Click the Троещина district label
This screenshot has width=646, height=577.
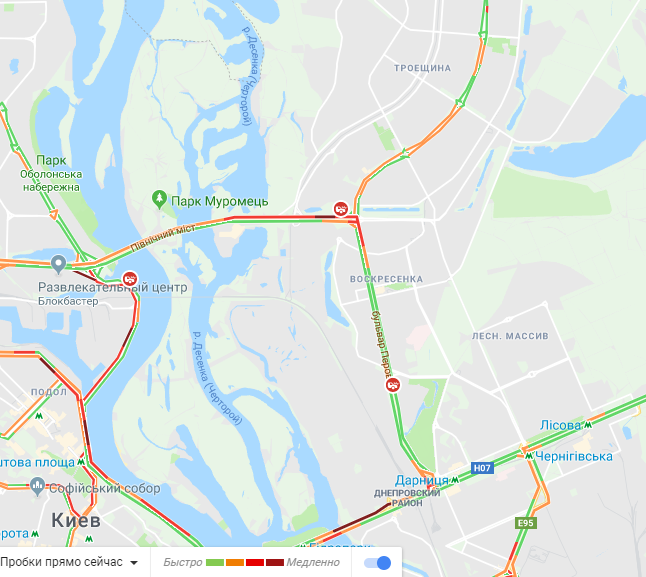(422, 68)
